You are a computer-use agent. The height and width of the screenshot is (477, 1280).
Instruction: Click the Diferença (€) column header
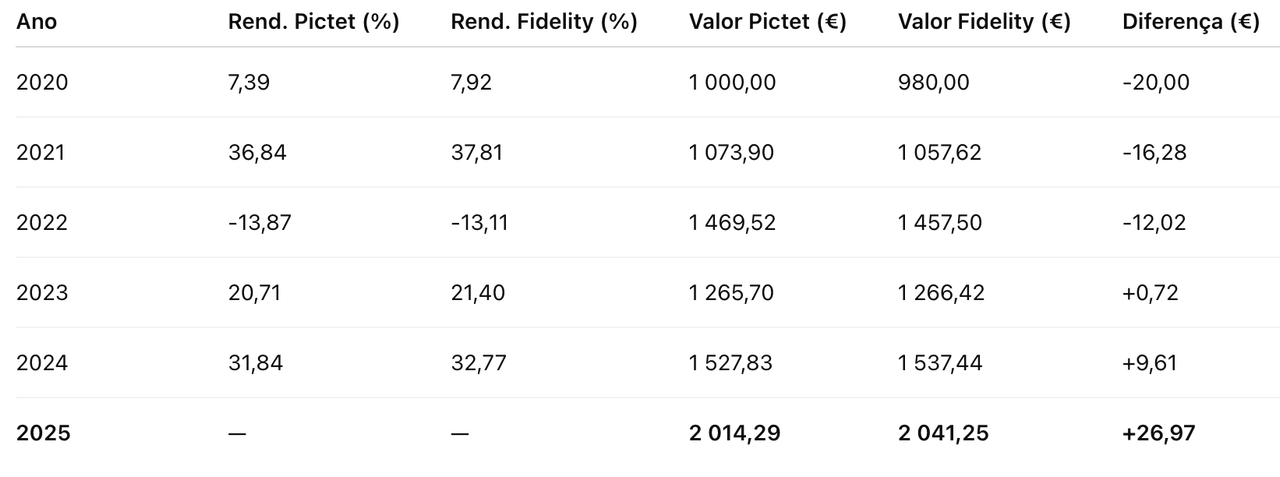[1190, 22]
